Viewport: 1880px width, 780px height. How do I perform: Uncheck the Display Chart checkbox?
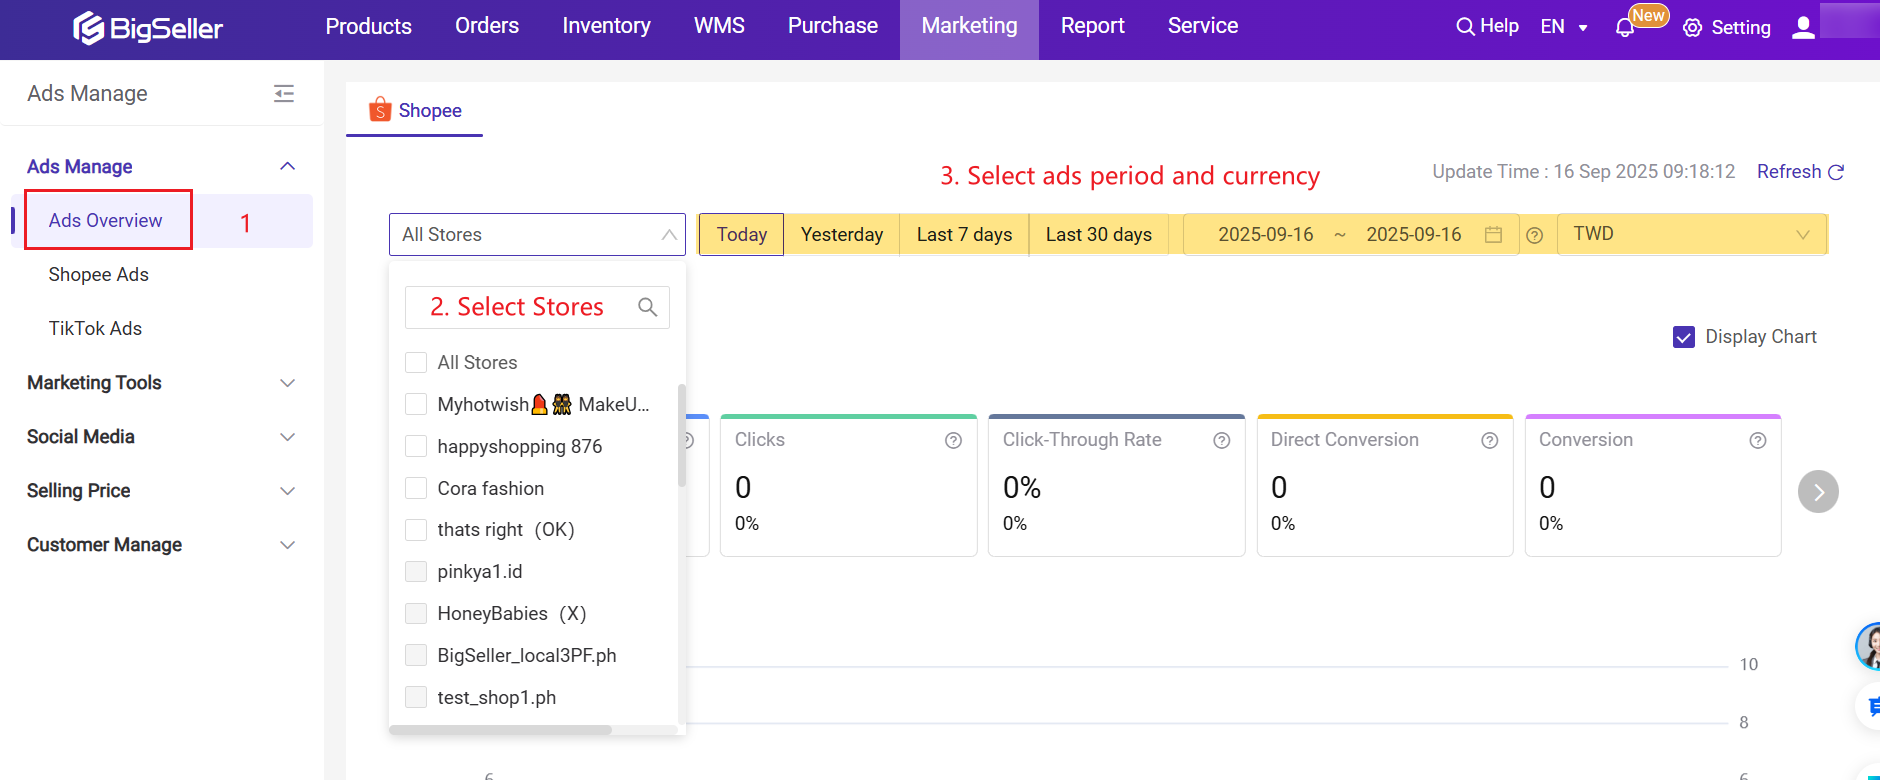(x=1684, y=337)
